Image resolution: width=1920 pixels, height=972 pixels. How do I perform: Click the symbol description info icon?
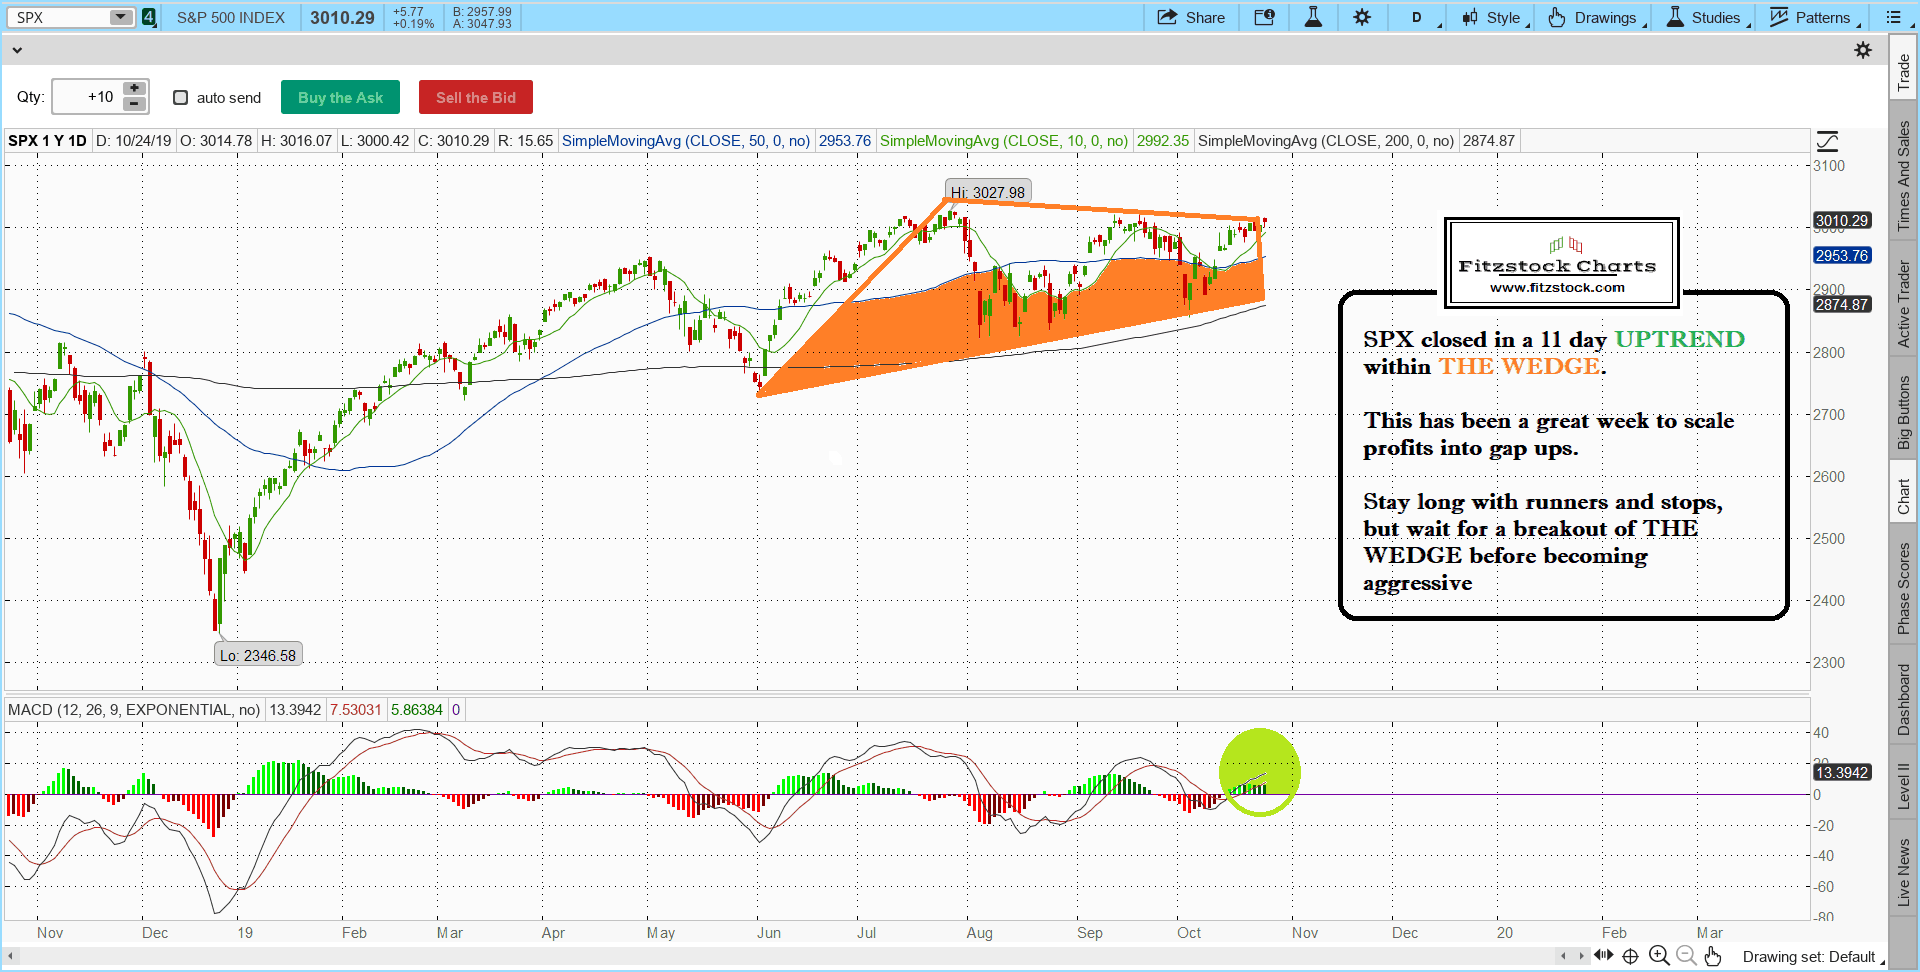tap(1264, 17)
